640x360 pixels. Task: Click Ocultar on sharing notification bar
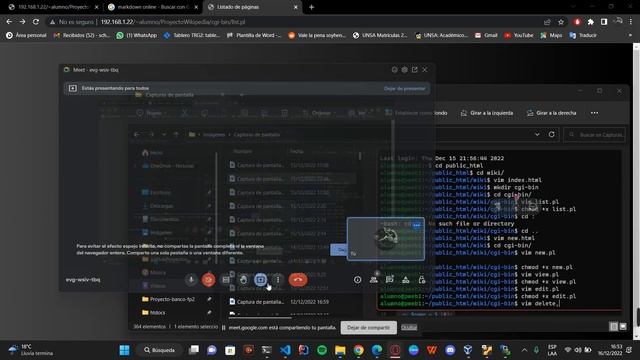coord(409,327)
